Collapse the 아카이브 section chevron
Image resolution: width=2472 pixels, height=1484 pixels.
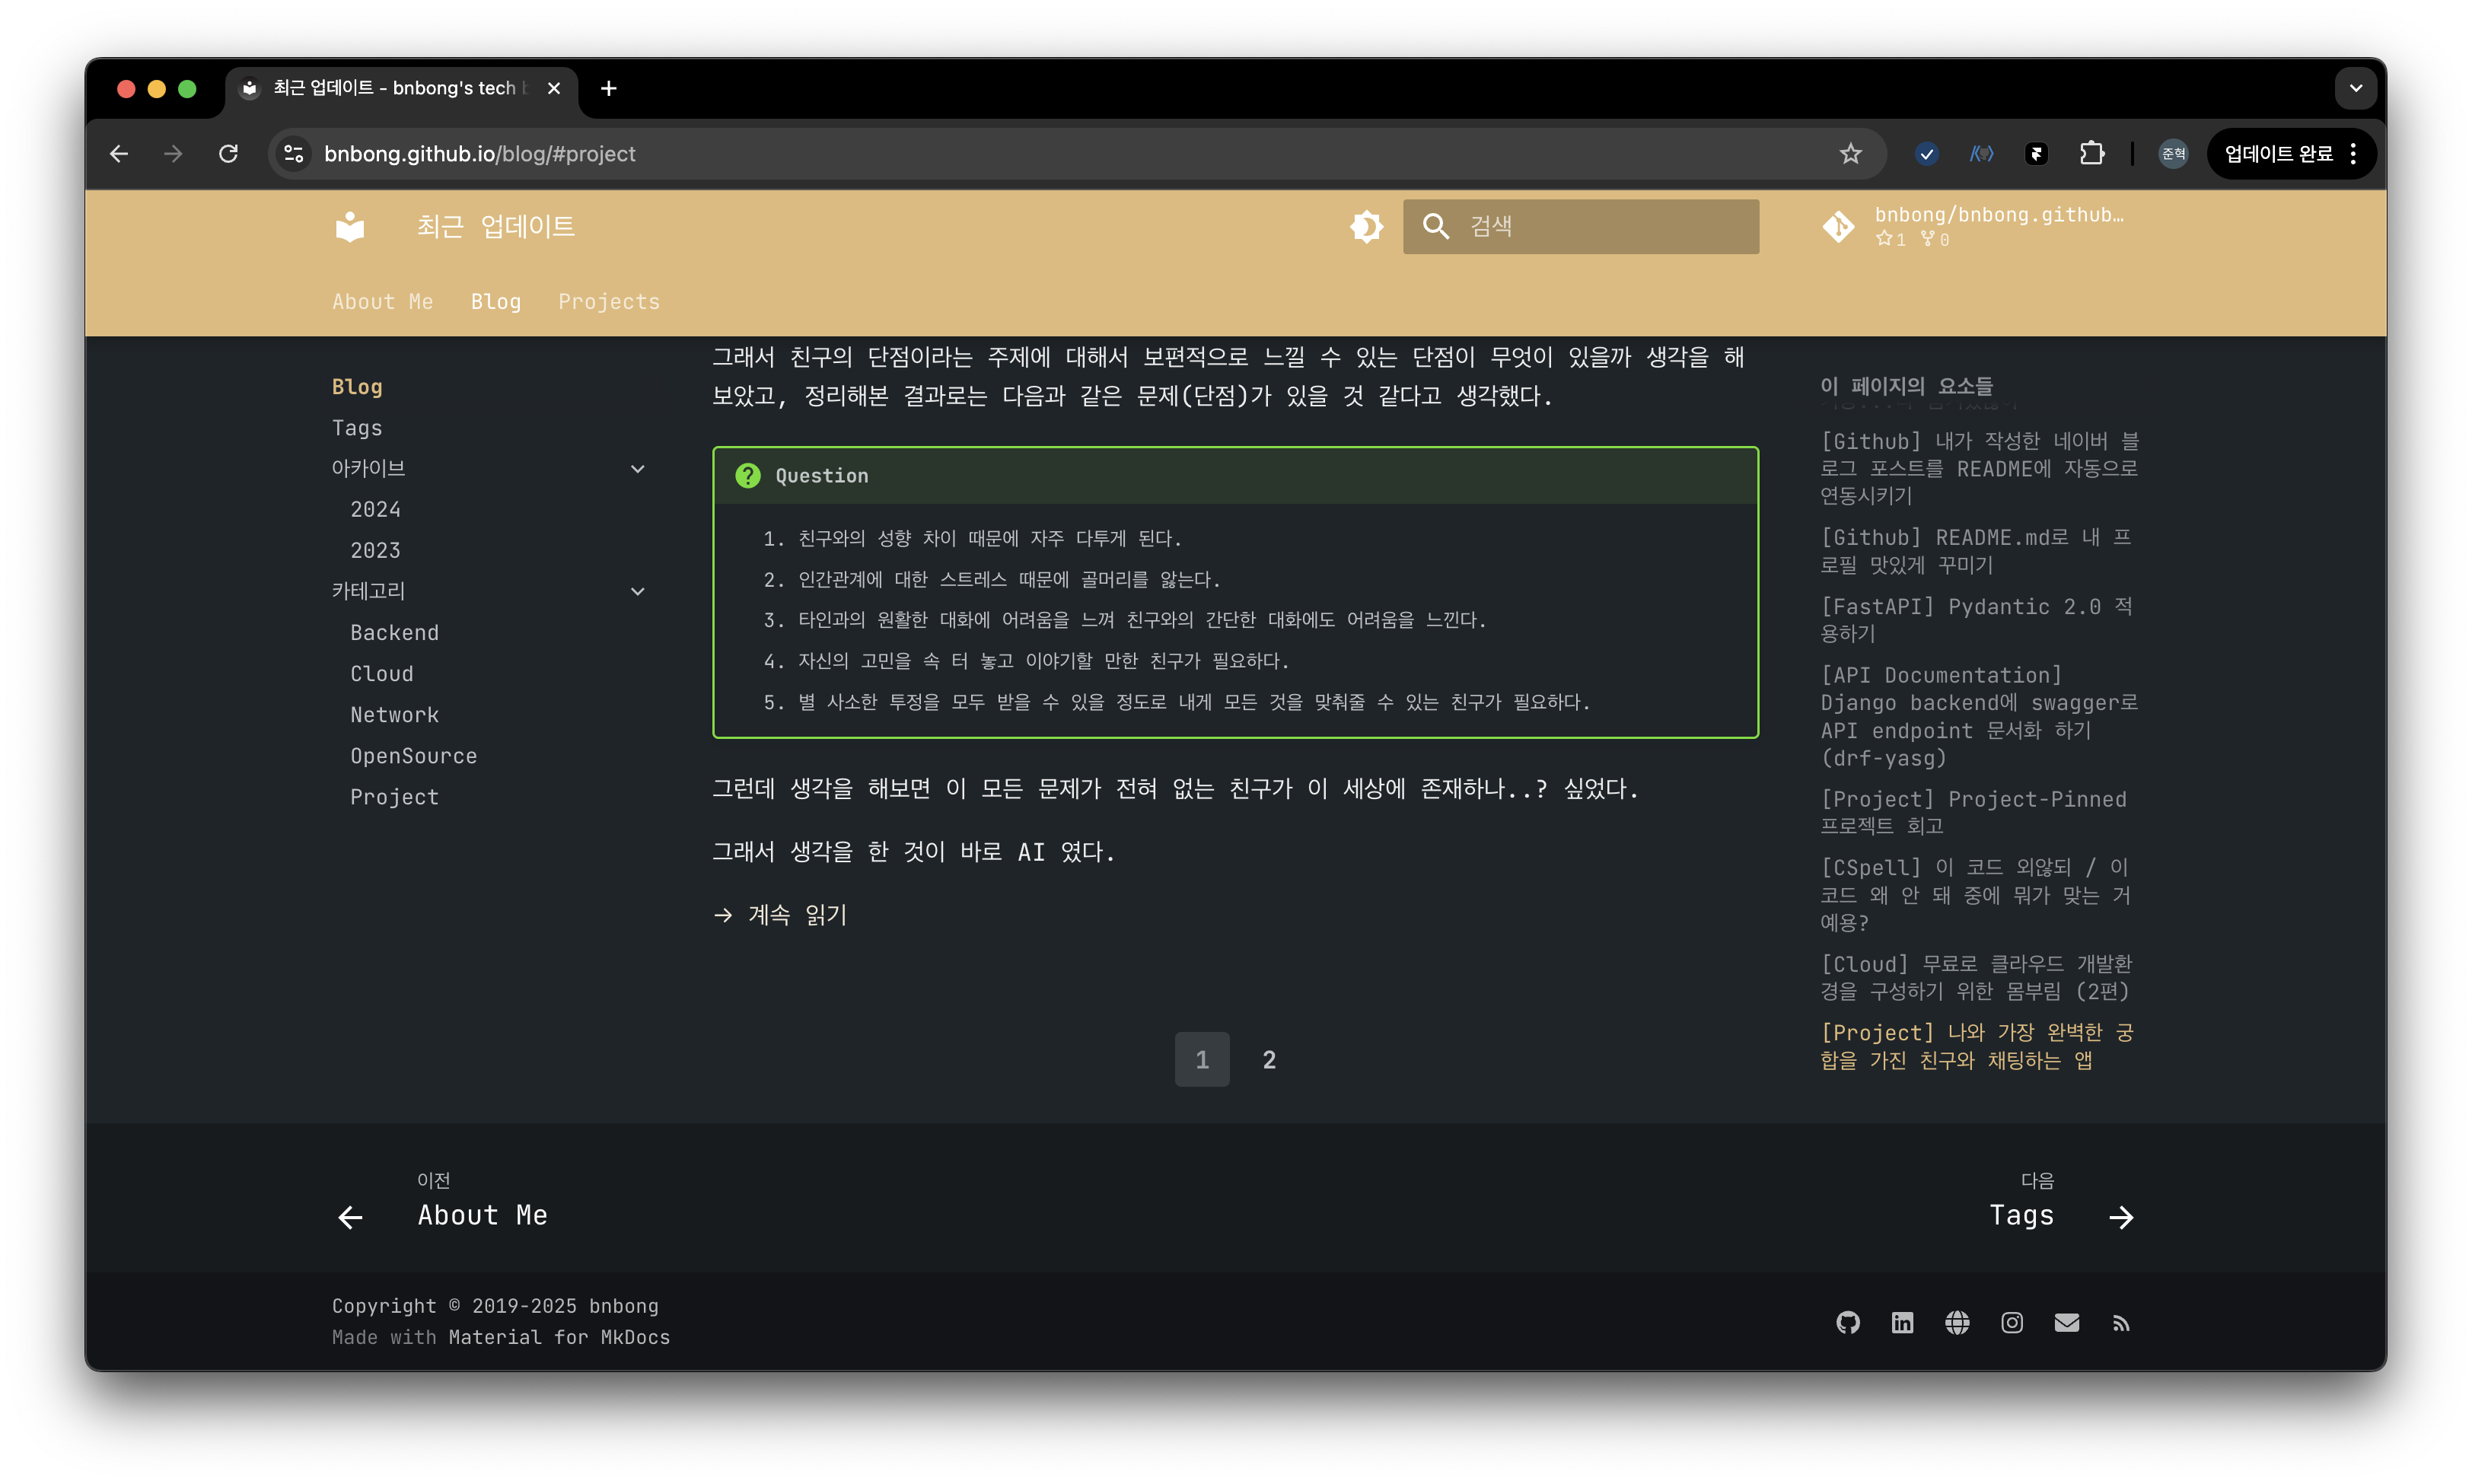click(637, 469)
